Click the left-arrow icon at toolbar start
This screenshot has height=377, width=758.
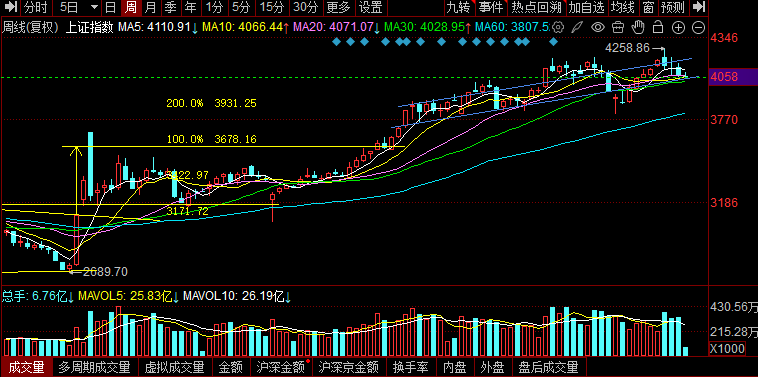click(11, 7)
